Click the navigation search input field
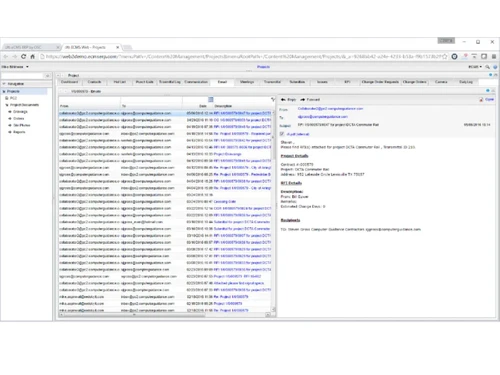The width and height of the screenshot is (500, 375). click(23, 76)
